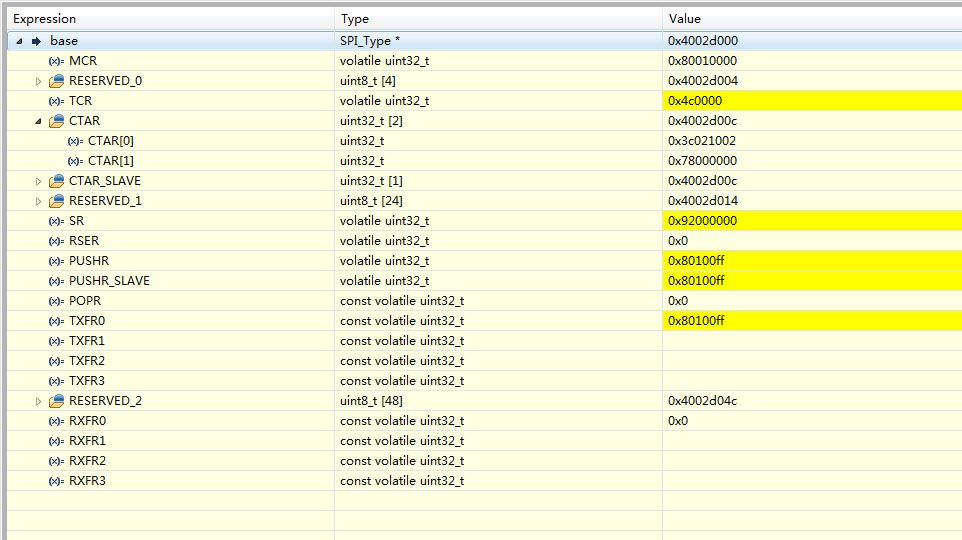The image size is (962, 540).
Task: Click the CTAR[1] variable icon
Action: [75, 161]
